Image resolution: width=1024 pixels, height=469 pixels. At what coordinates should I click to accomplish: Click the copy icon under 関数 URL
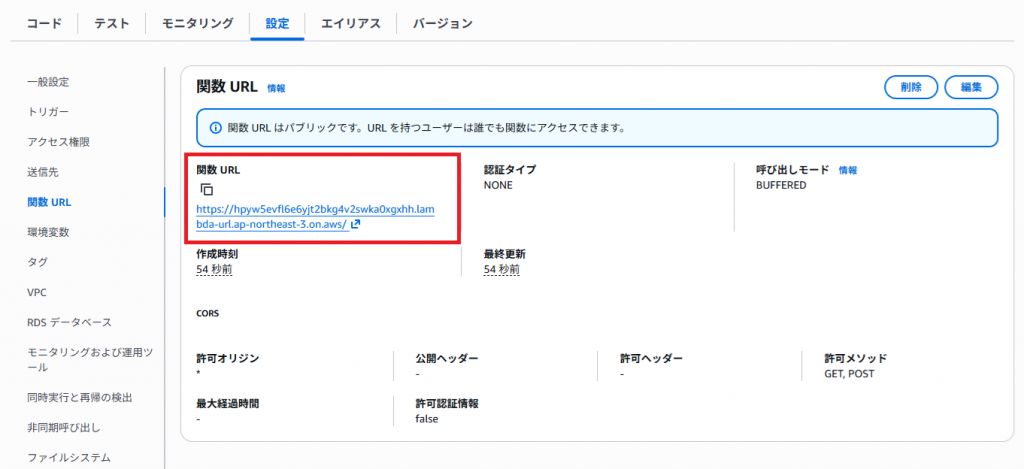[x=206, y=189]
